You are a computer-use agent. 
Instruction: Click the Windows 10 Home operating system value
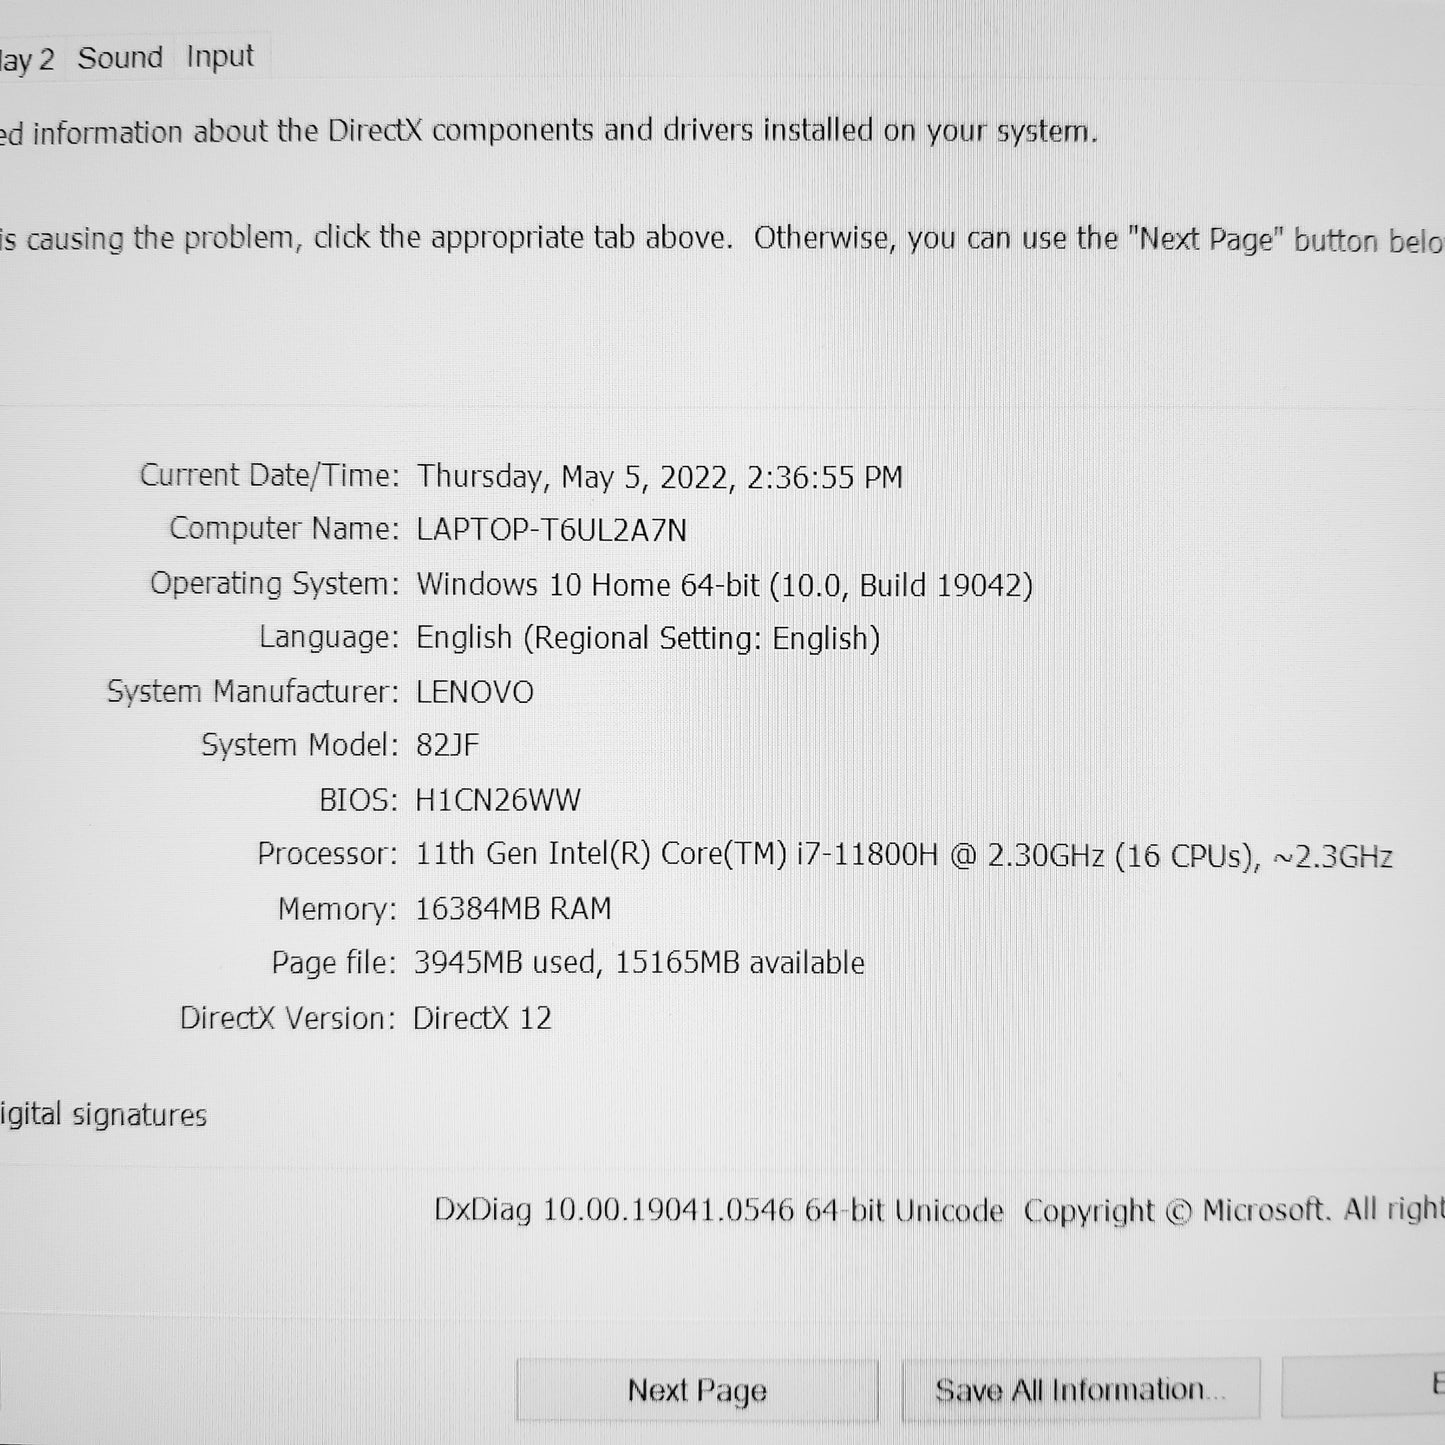pyautogui.click(x=725, y=584)
